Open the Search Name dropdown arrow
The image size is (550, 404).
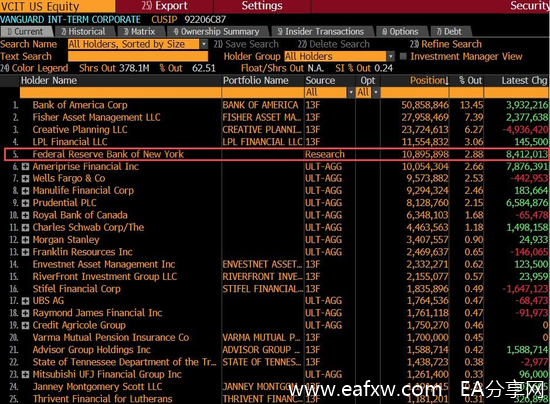203,44
